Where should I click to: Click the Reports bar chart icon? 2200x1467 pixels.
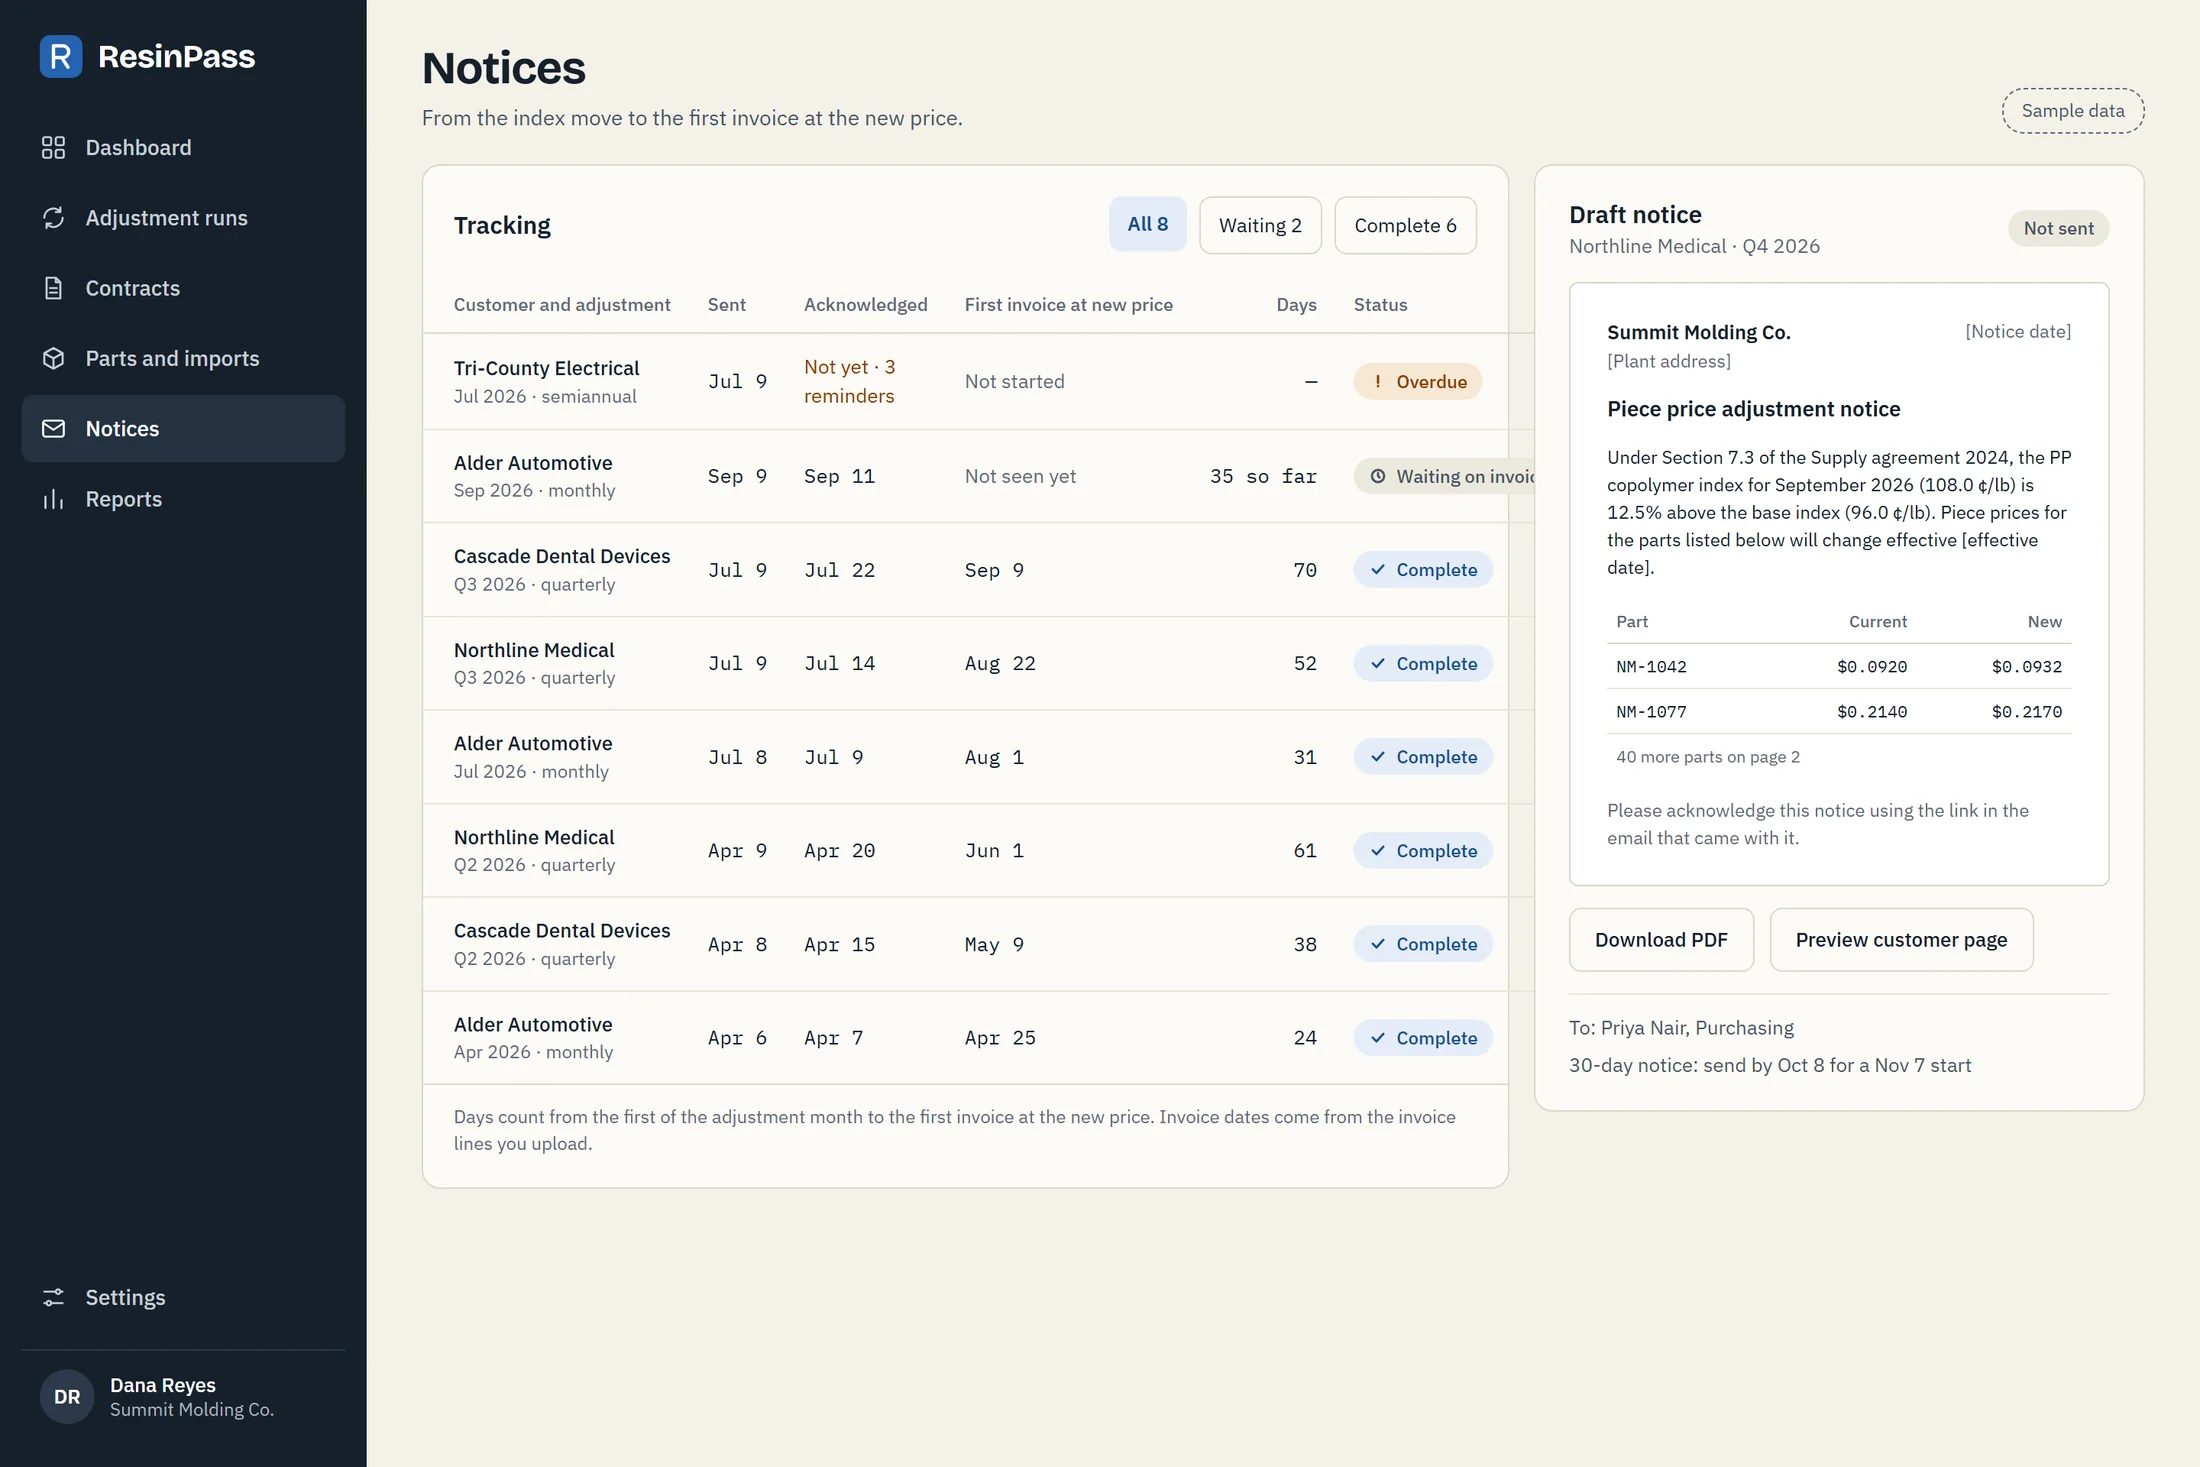pos(53,499)
